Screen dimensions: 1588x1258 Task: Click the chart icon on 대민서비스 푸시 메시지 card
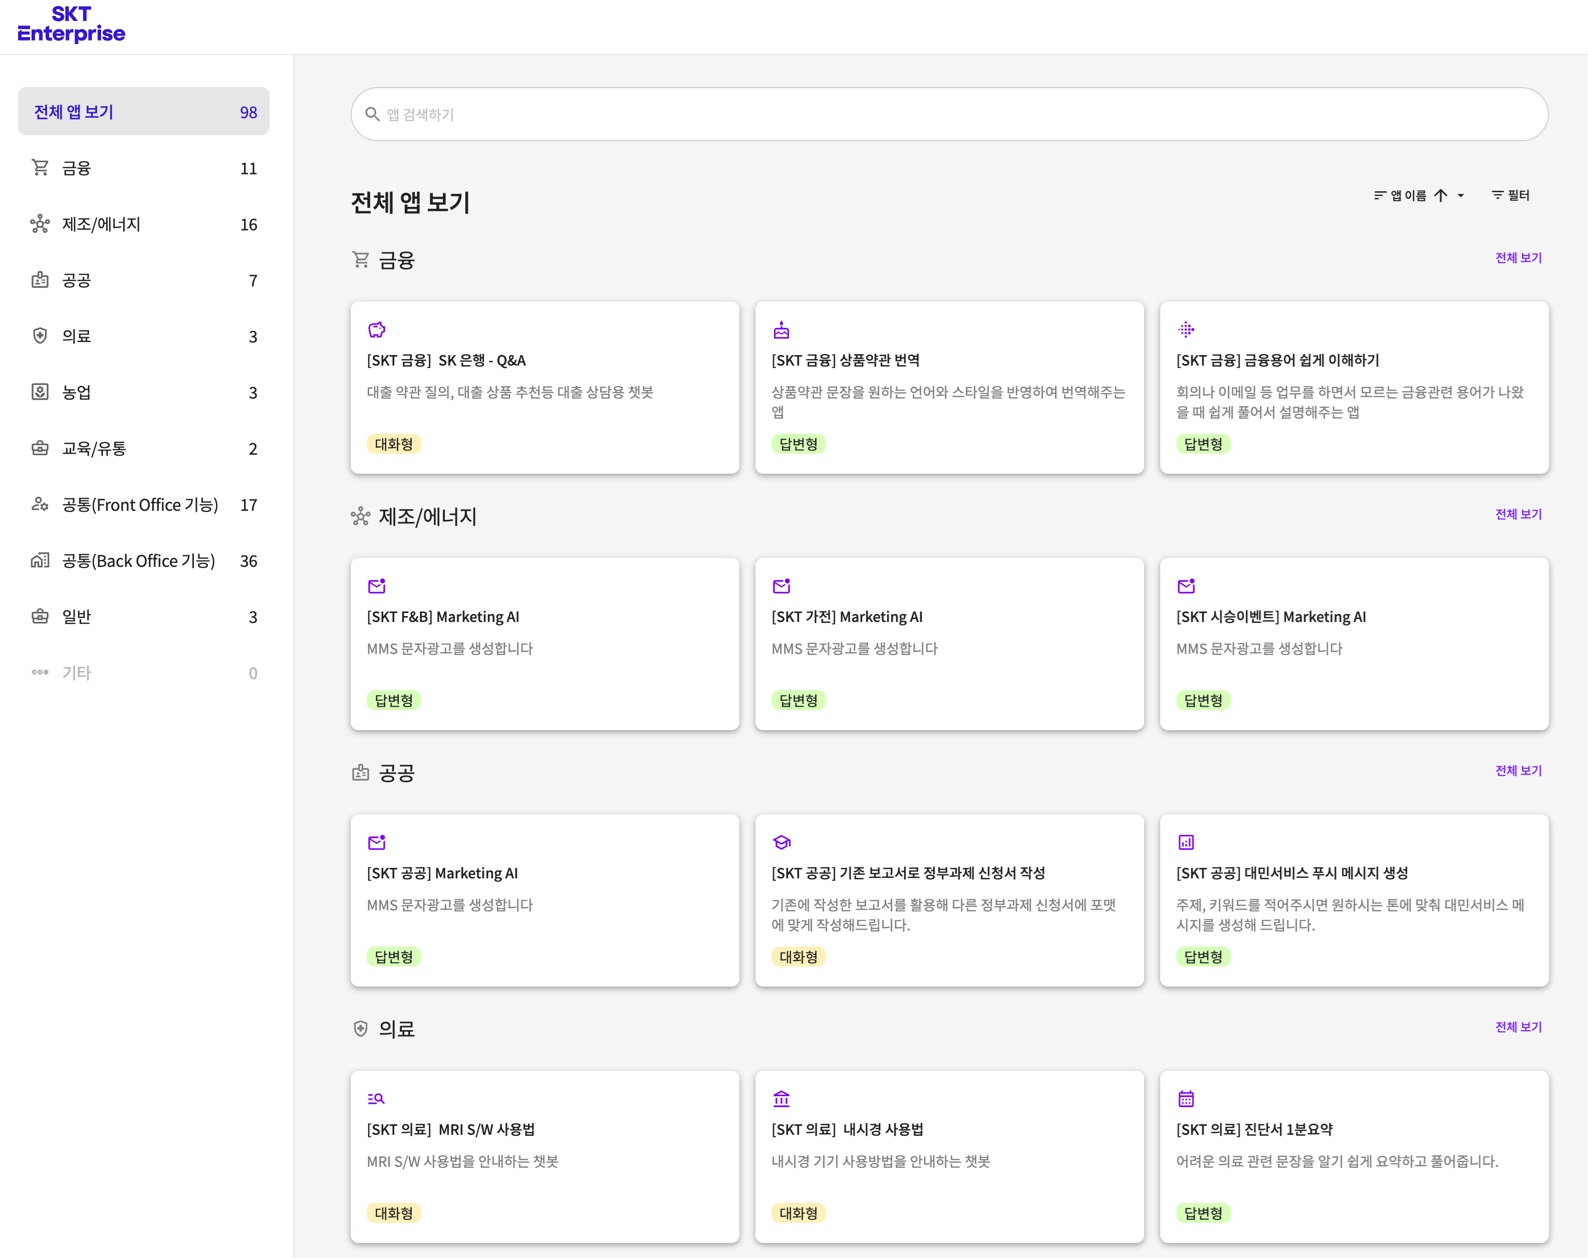1186,843
